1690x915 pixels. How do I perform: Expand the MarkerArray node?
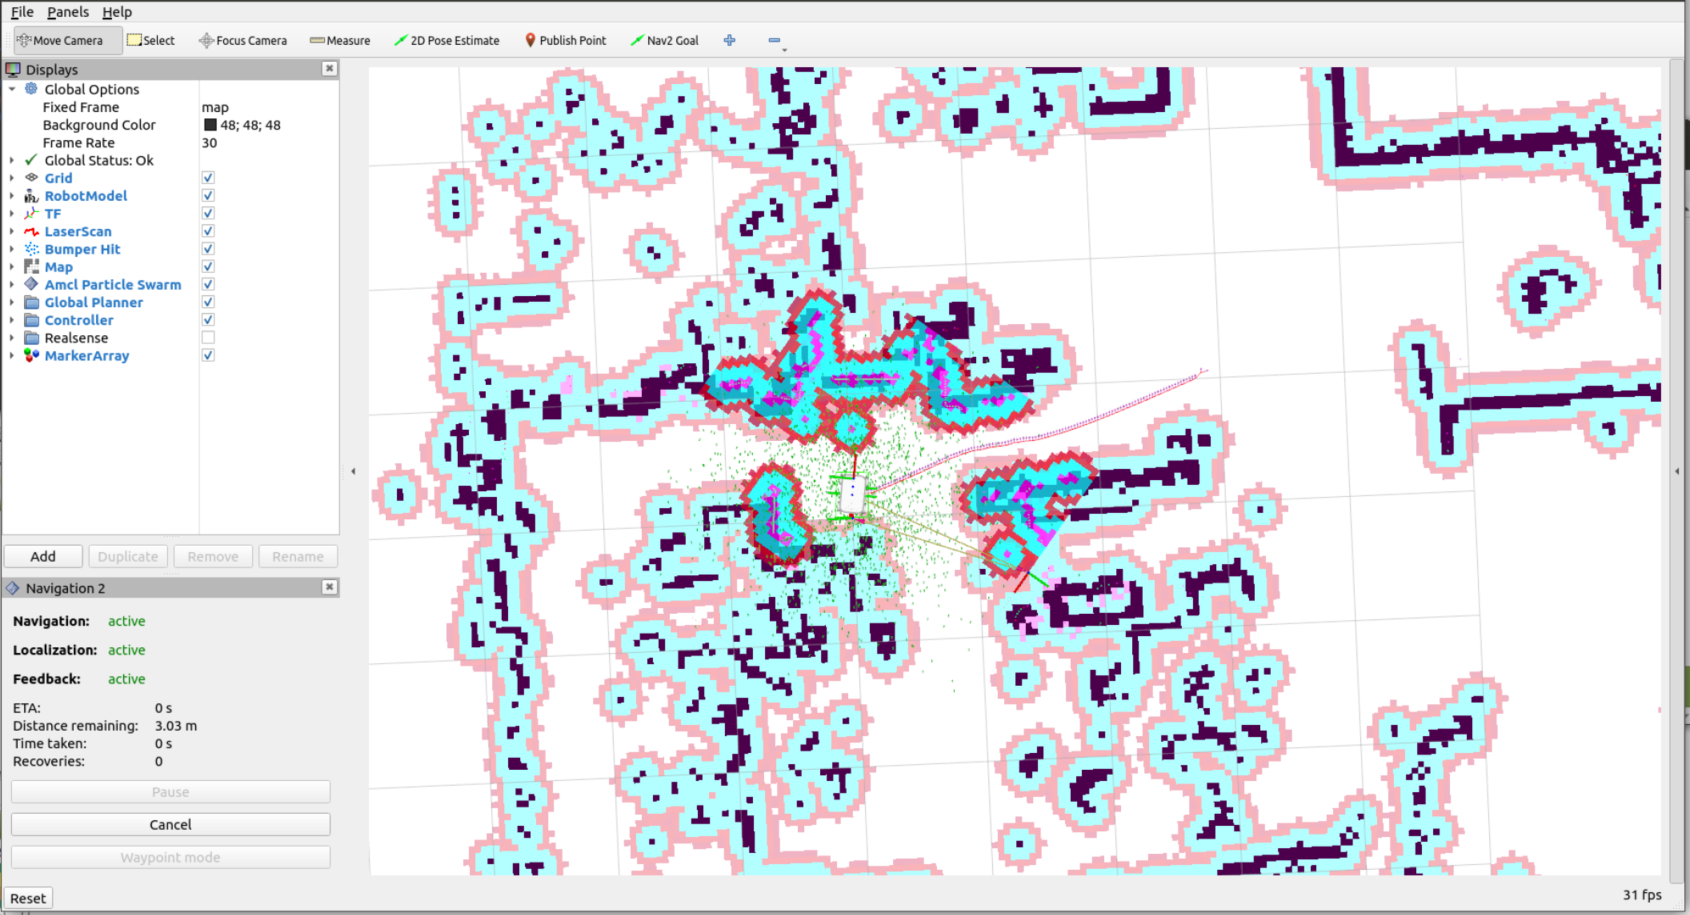click(x=12, y=356)
